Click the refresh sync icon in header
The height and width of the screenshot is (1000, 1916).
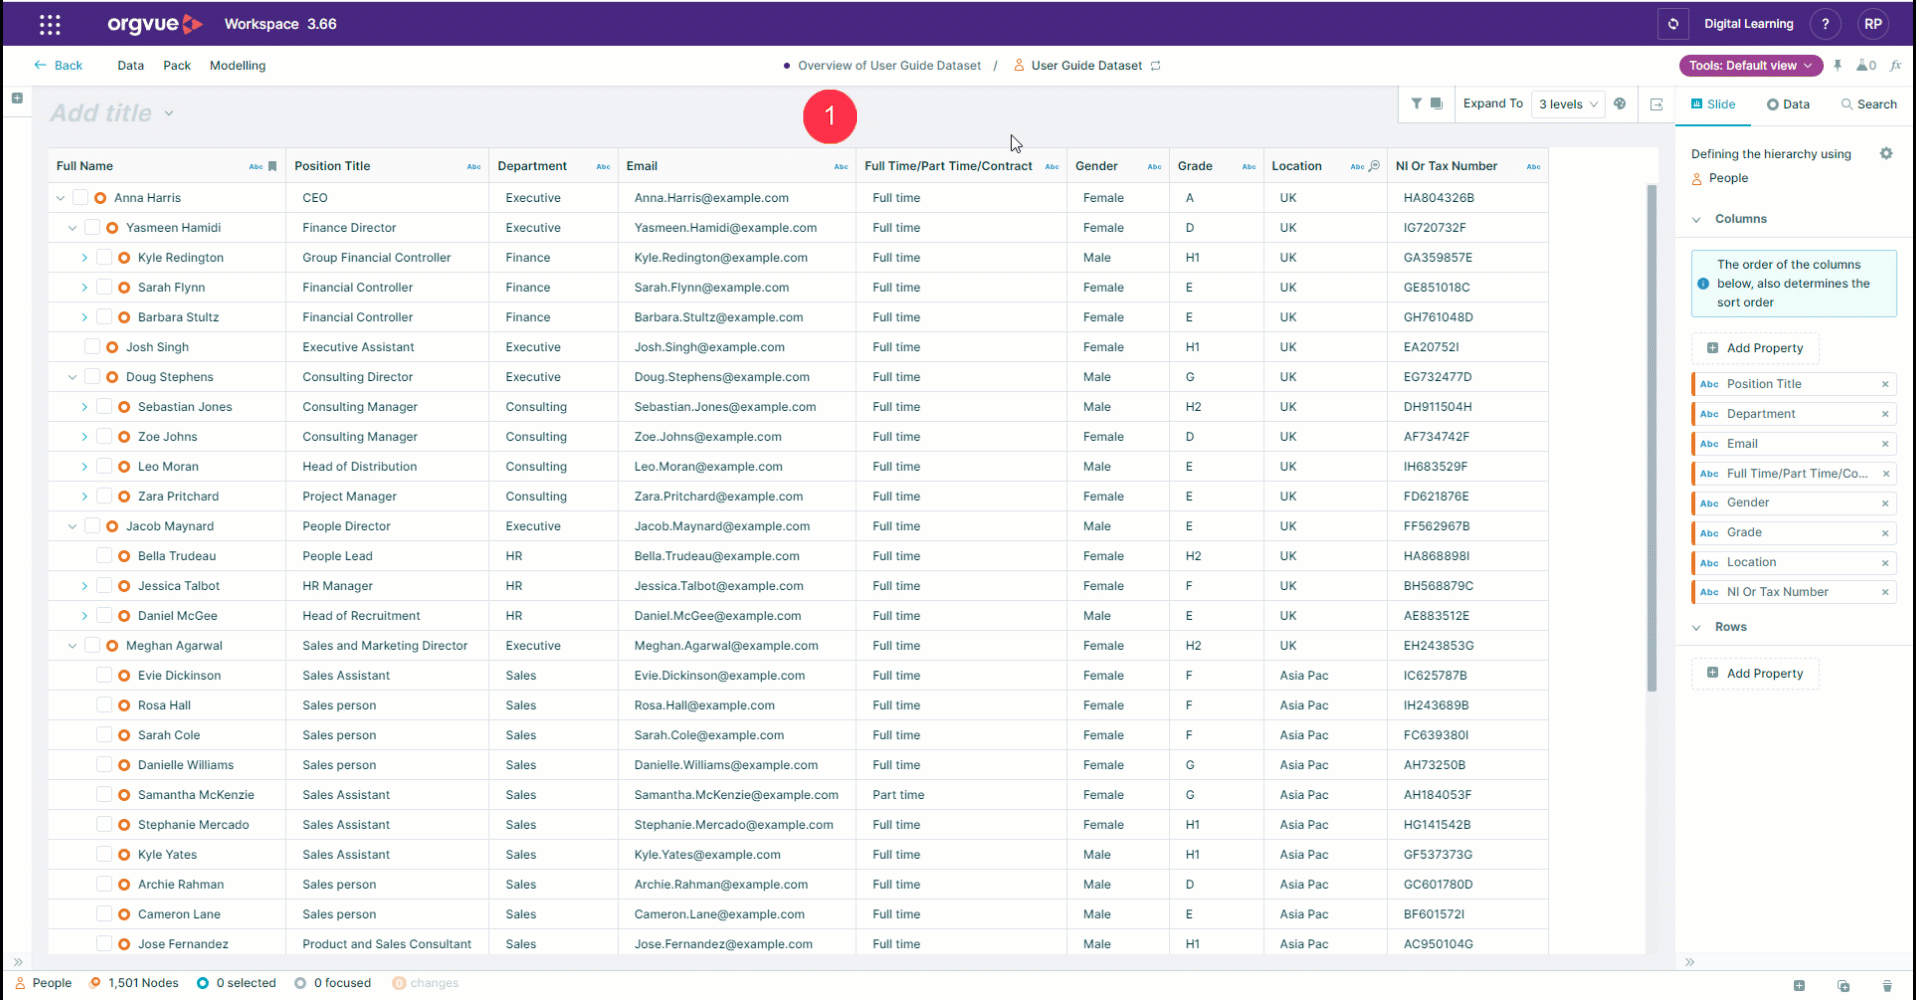pos(1673,24)
